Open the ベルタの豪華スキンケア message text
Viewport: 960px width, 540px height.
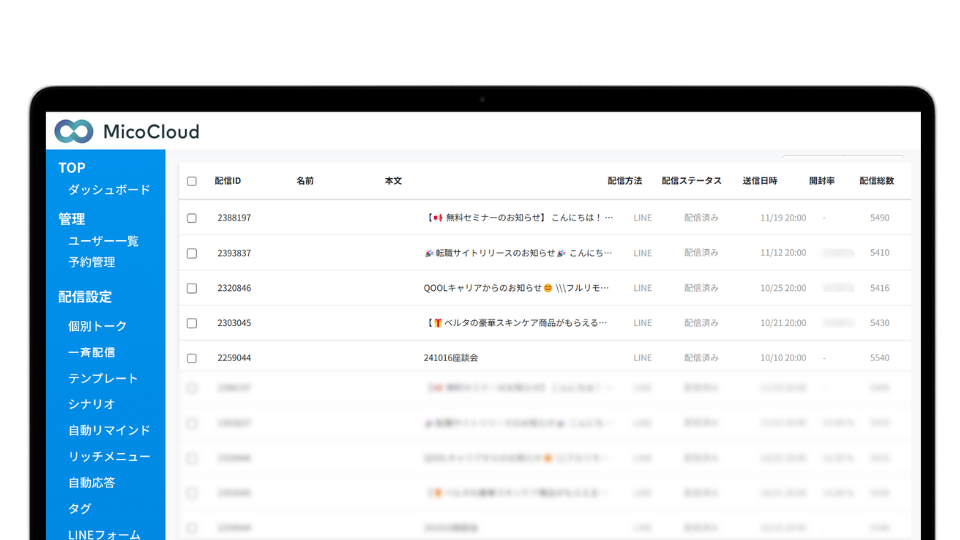coord(516,323)
